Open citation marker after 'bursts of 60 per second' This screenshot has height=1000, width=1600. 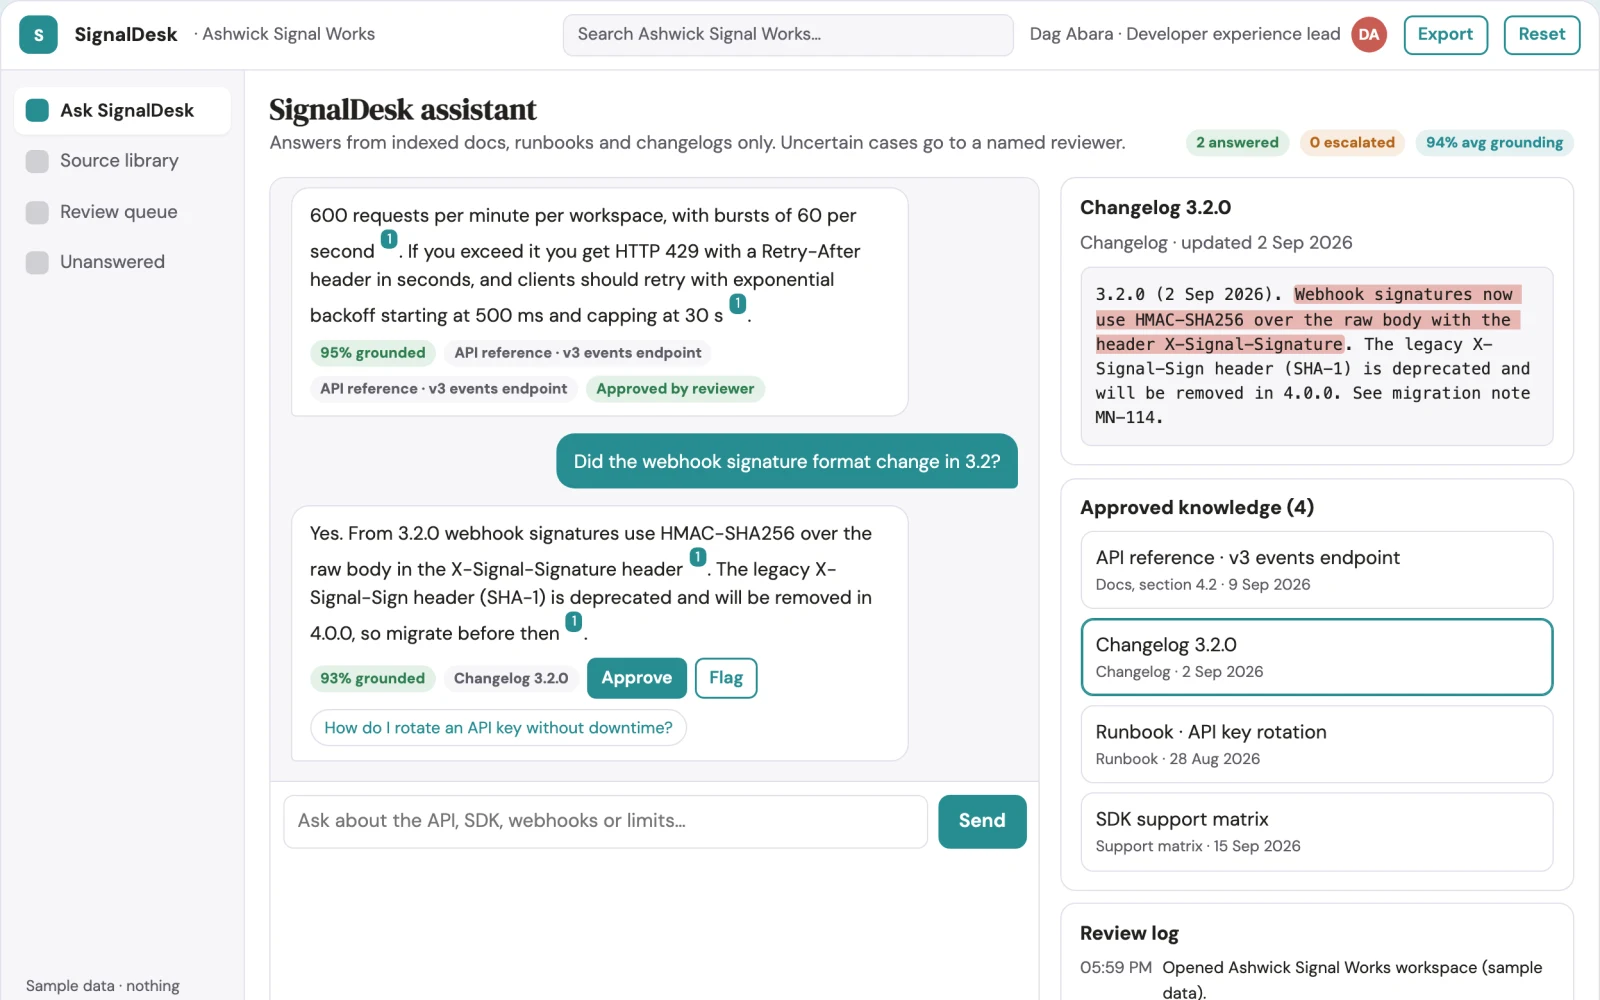click(389, 239)
